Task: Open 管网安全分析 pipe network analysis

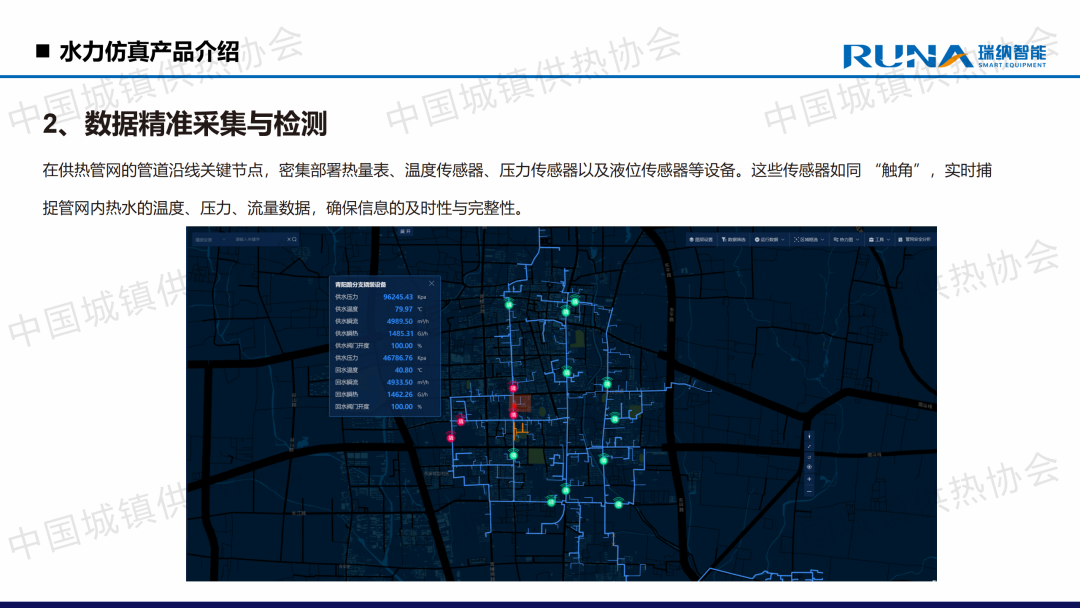Action: 915,240
